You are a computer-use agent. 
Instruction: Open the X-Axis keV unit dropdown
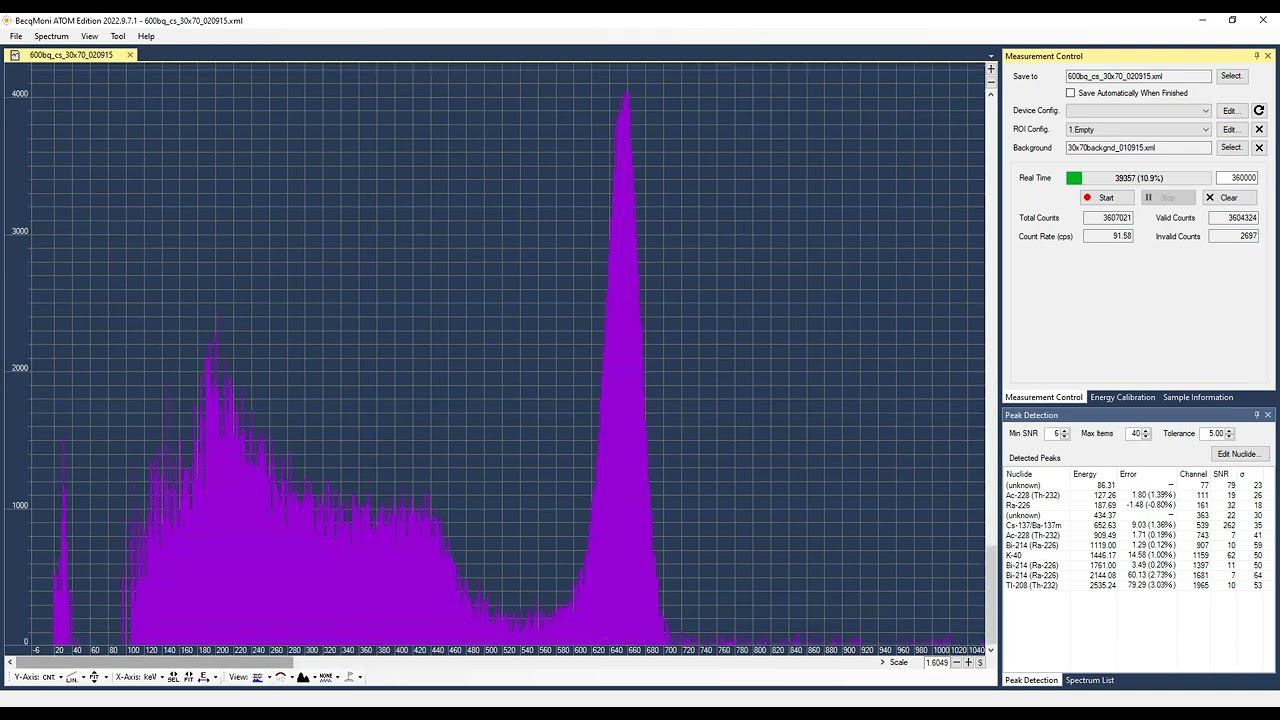tap(153, 677)
